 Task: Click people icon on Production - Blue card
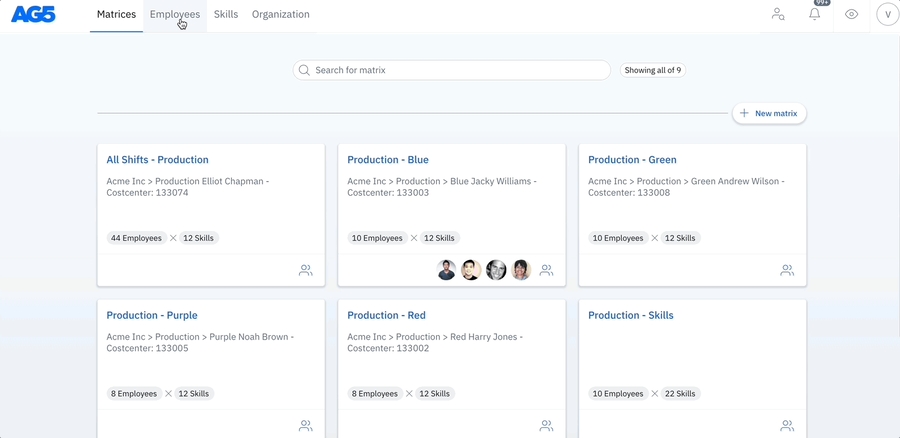coord(546,270)
